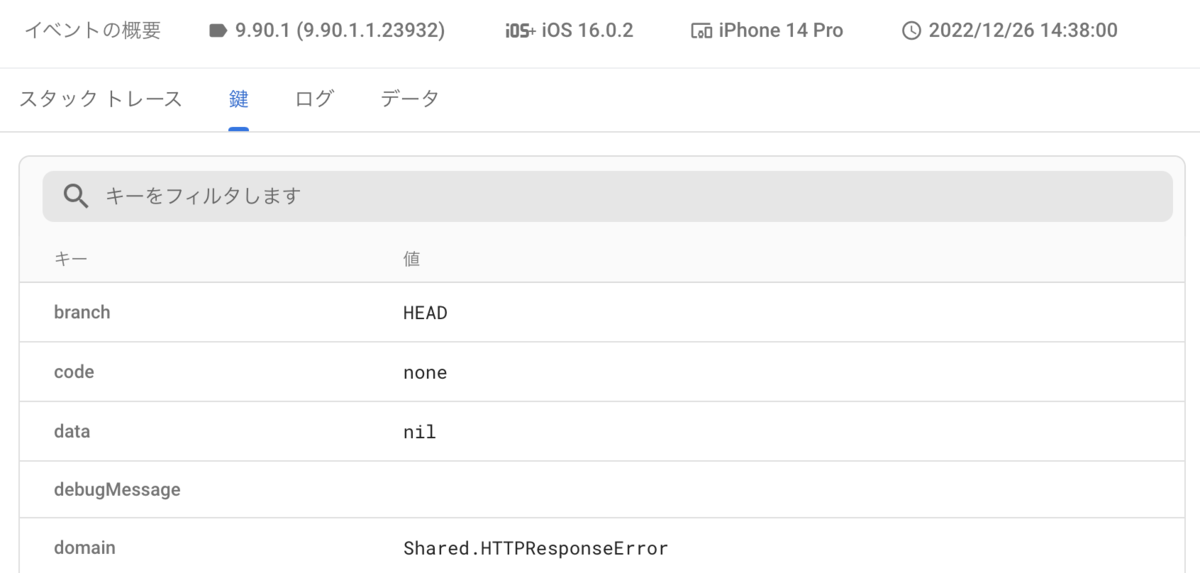The width and height of the screenshot is (1200, 573).
Task: Click the app version 9.90.1 (9.90.1.1.23932) text
Action: pyautogui.click(x=340, y=31)
